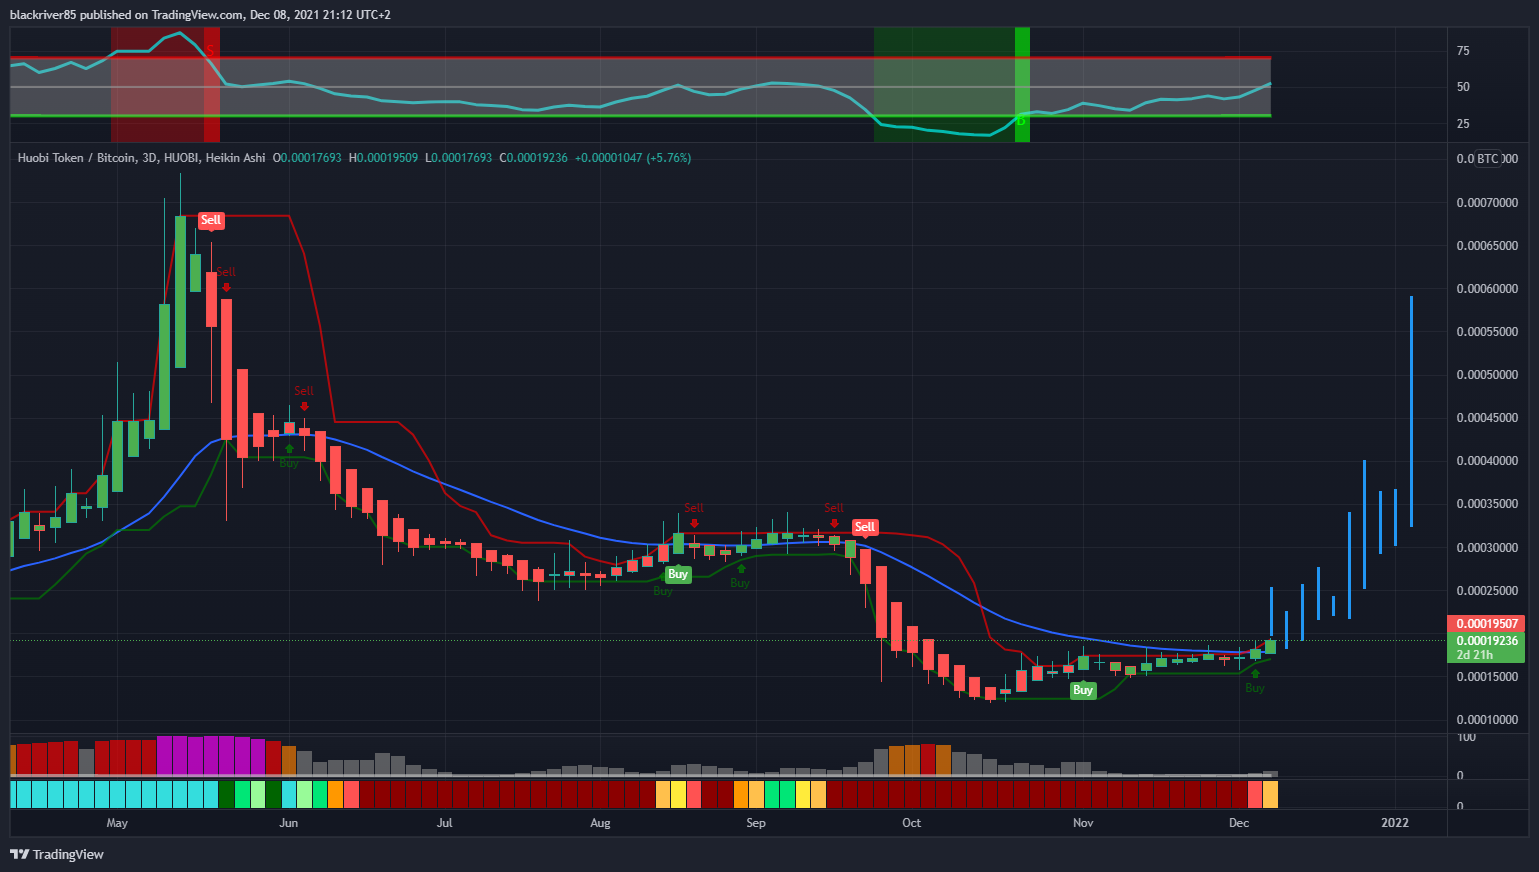This screenshot has height=872, width=1539.
Task: Click the 0.00060000 price axis label
Action: click(x=1487, y=289)
